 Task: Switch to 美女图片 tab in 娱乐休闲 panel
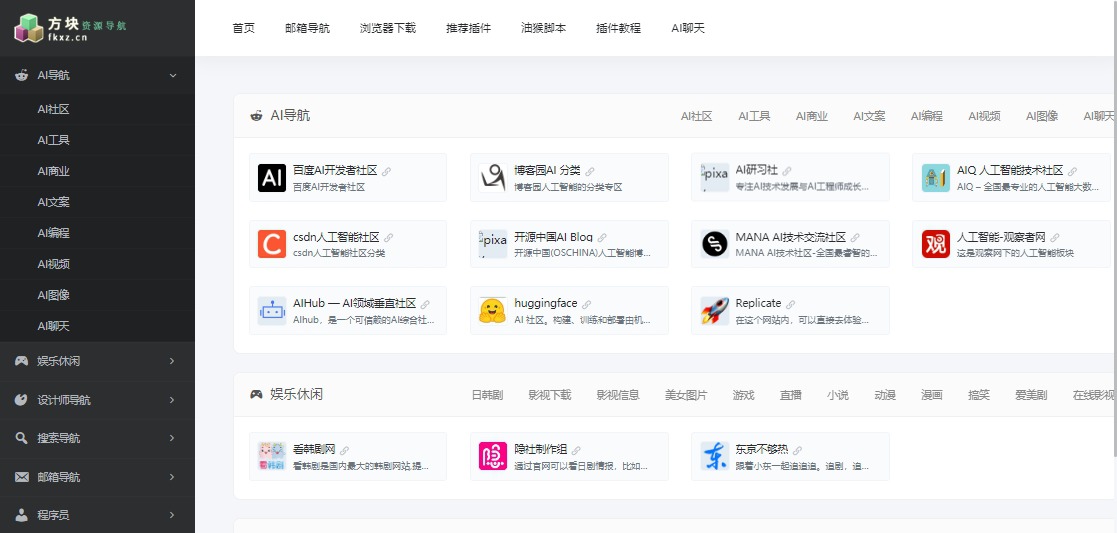pos(686,395)
